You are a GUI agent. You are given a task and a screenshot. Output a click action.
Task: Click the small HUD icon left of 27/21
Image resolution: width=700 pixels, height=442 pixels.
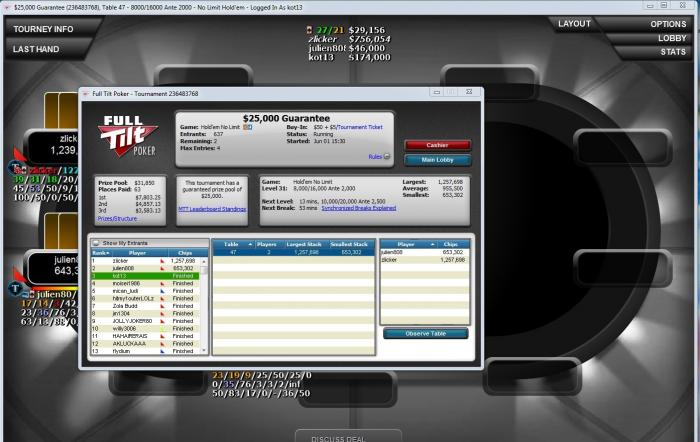click(x=309, y=30)
